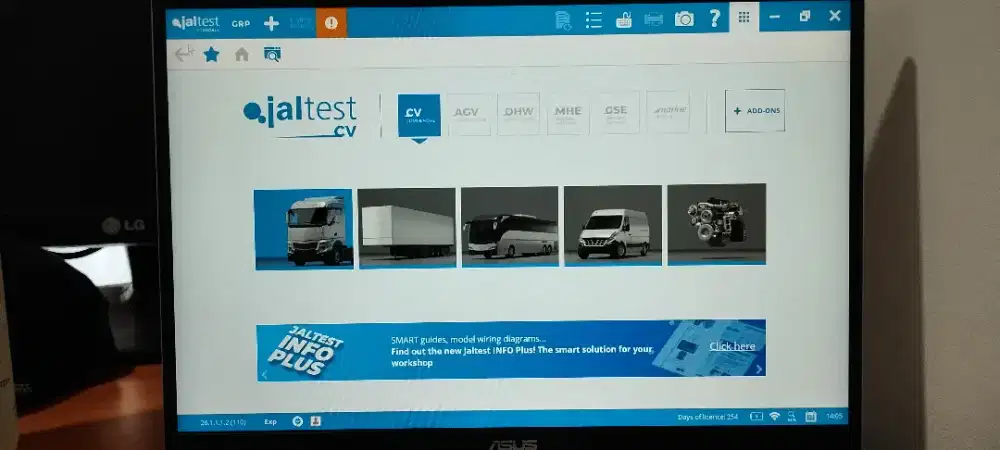Select the CV module tab

coord(419,115)
